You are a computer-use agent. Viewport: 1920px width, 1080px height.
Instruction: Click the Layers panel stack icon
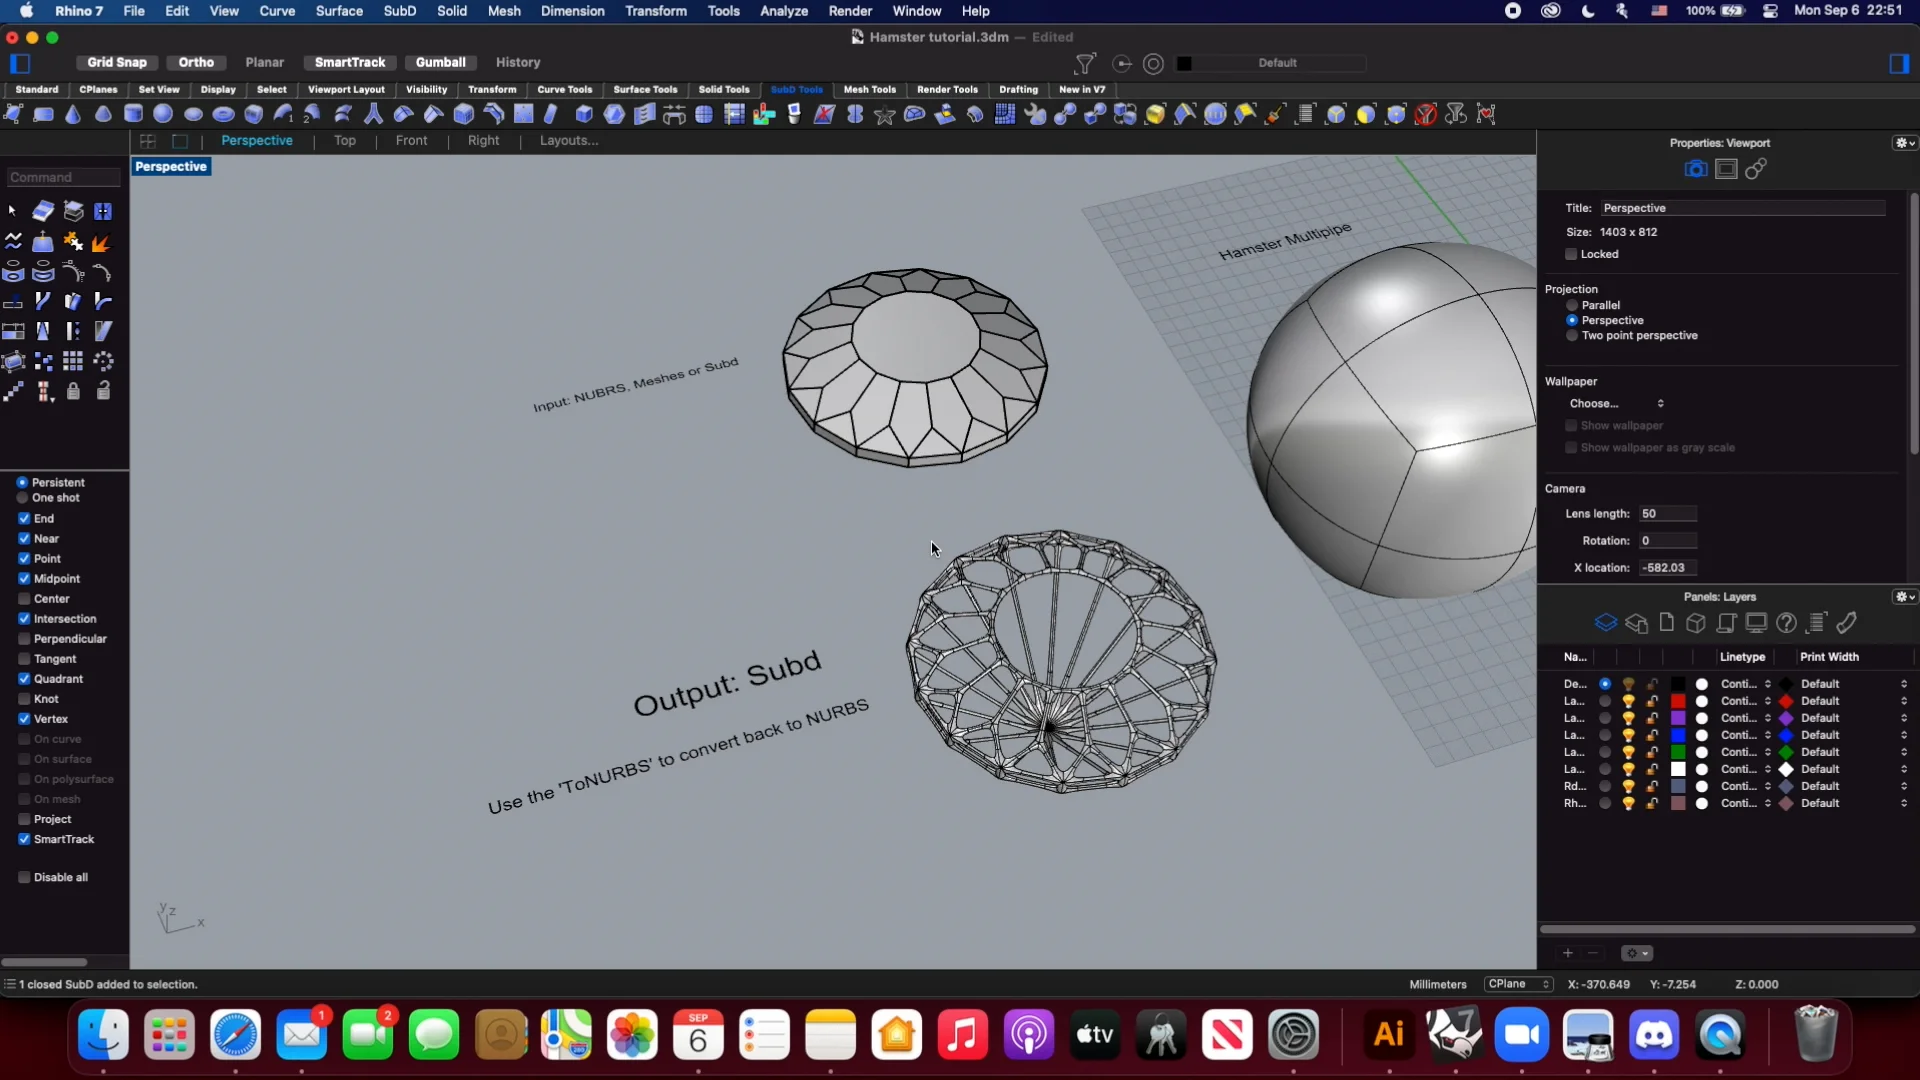click(1605, 623)
